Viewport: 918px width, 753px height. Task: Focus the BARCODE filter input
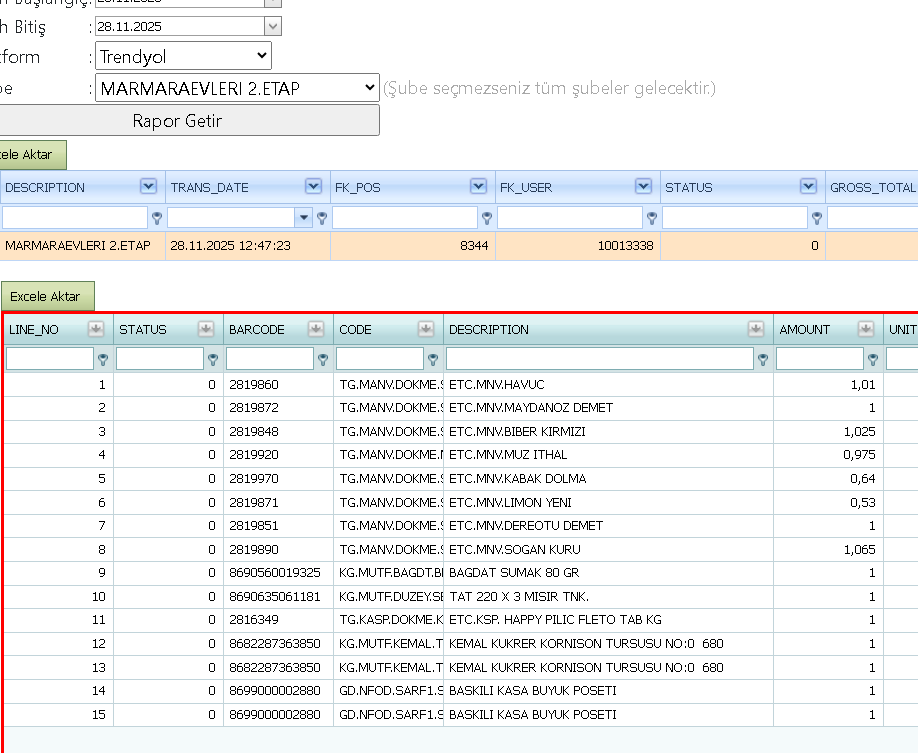(x=270, y=359)
